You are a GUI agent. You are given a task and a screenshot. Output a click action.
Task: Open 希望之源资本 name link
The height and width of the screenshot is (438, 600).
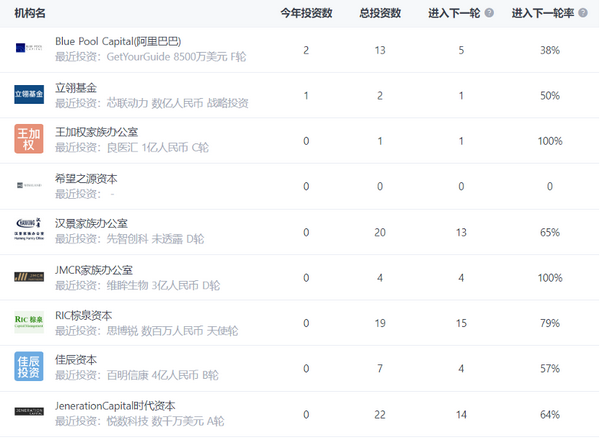tap(86, 179)
